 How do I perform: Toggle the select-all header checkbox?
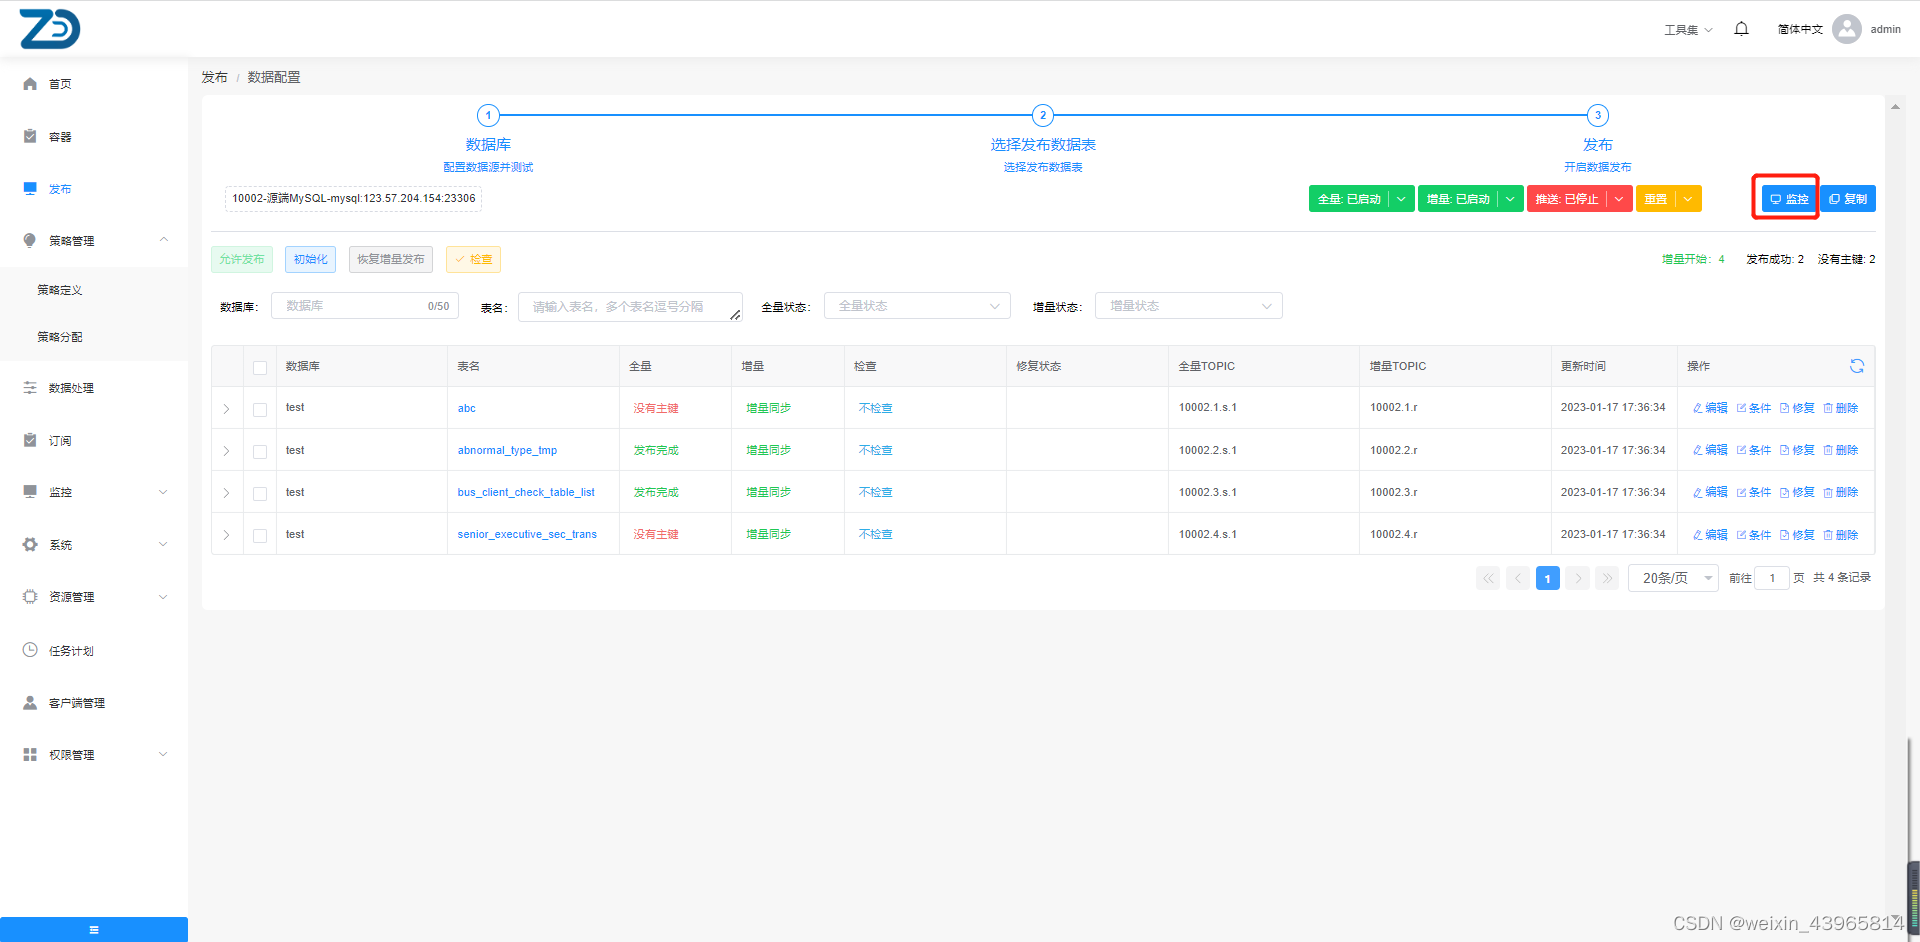(260, 367)
